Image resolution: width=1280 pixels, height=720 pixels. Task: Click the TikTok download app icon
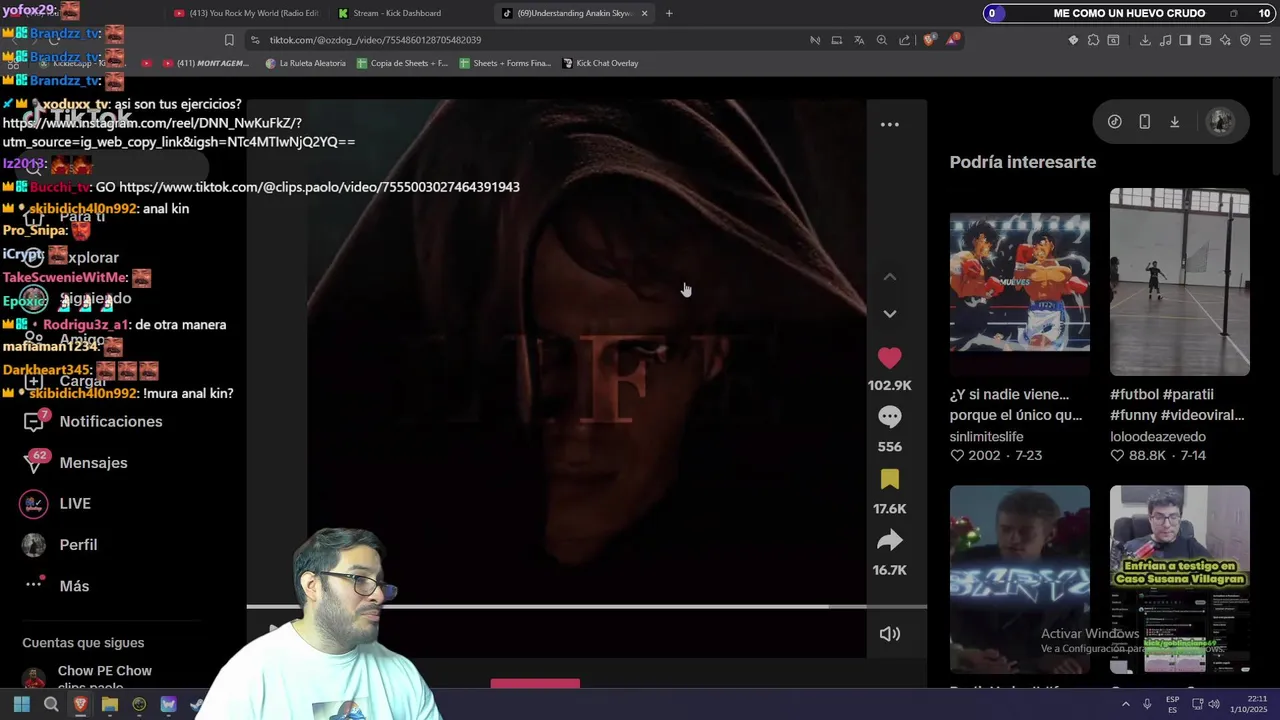click(x=1175, y=122)
